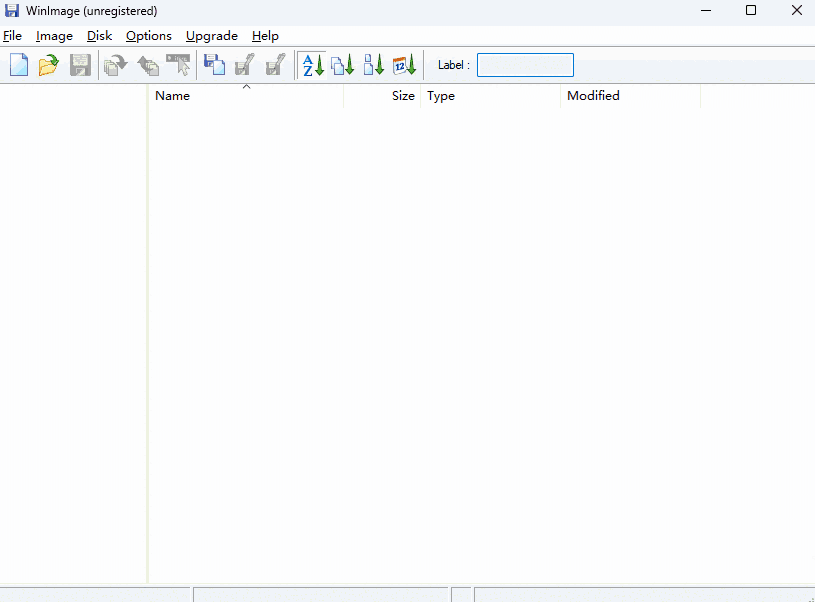Read a disk into an image
Screen dimensions: 815x602
[x=214, y=64]
